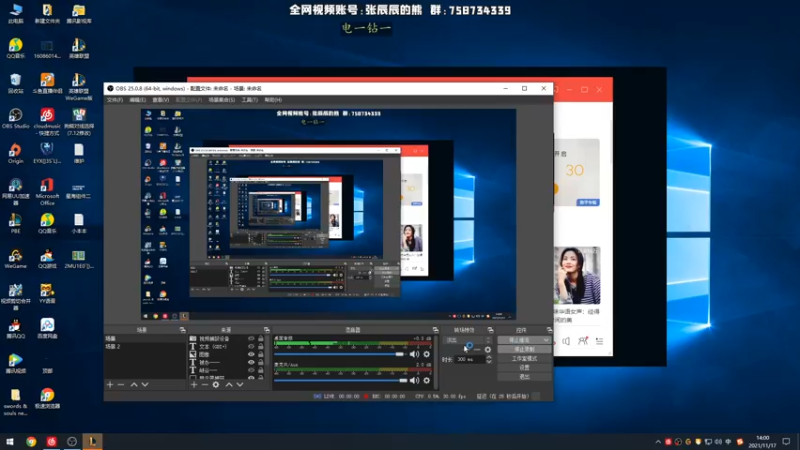The width and height of the screenshot is (800, 450).
Task: Open the WeGame desktop shortcut
Action: (15, 259)
